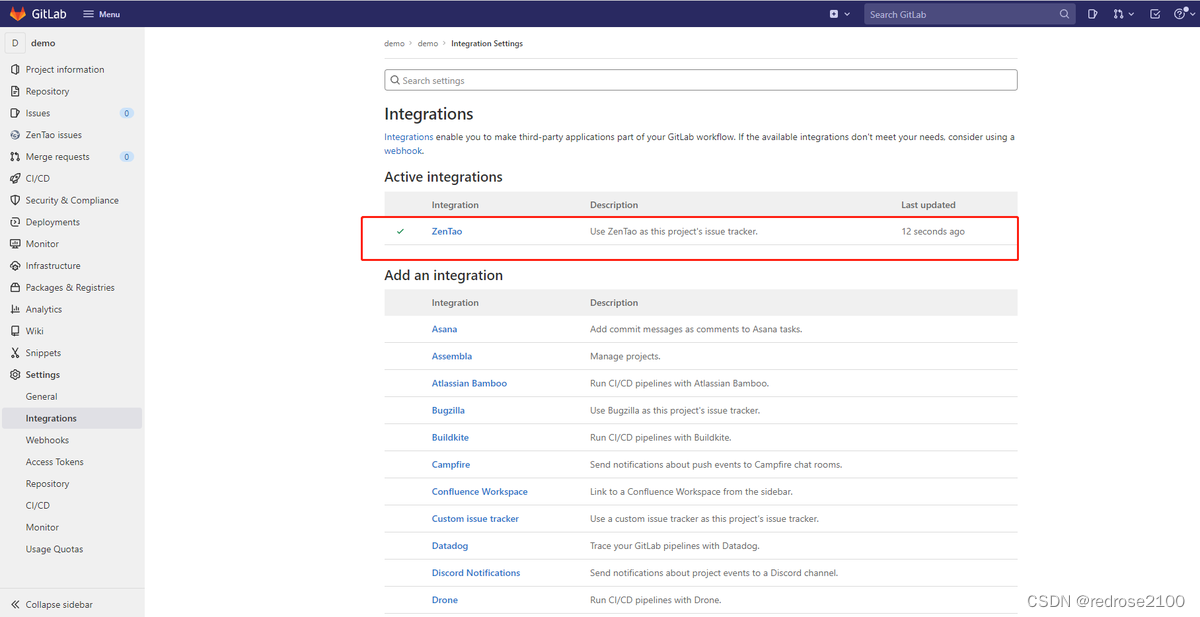The image size is (1200, 617).
Task: Open the merge requests dropdown in top bar
Action: (x=1123, y=14)
